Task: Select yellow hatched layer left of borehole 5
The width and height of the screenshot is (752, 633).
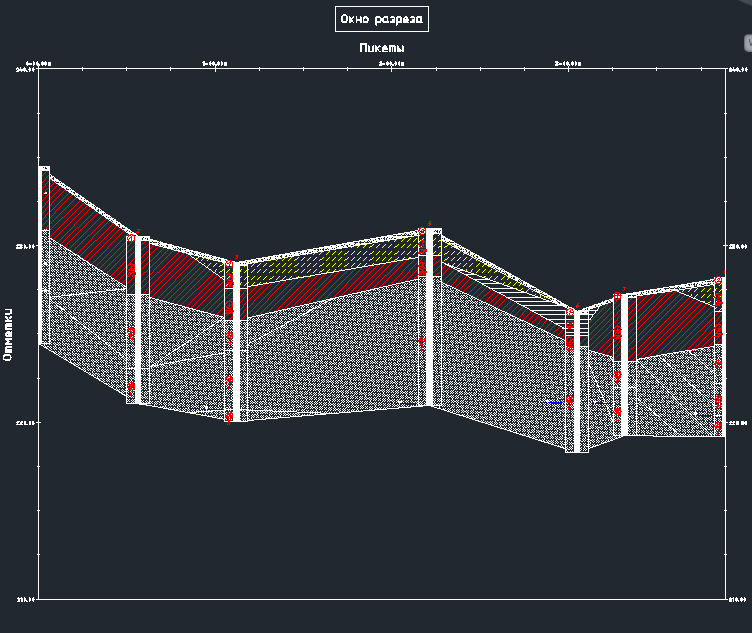Action: (x=380, y=254)
